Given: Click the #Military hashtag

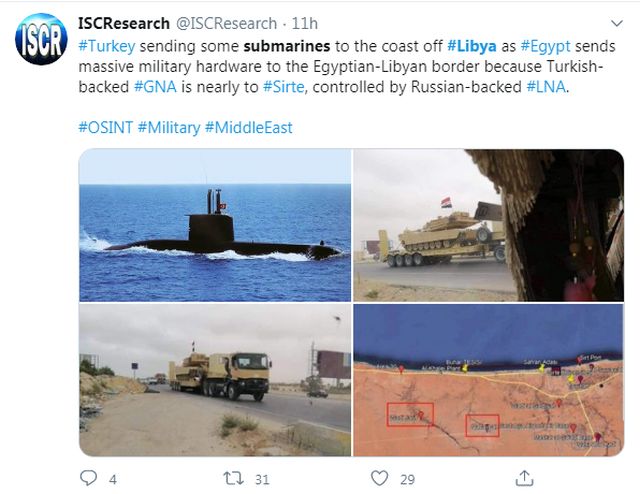Looking at the screenshot, I should click(x=169, y=128).
